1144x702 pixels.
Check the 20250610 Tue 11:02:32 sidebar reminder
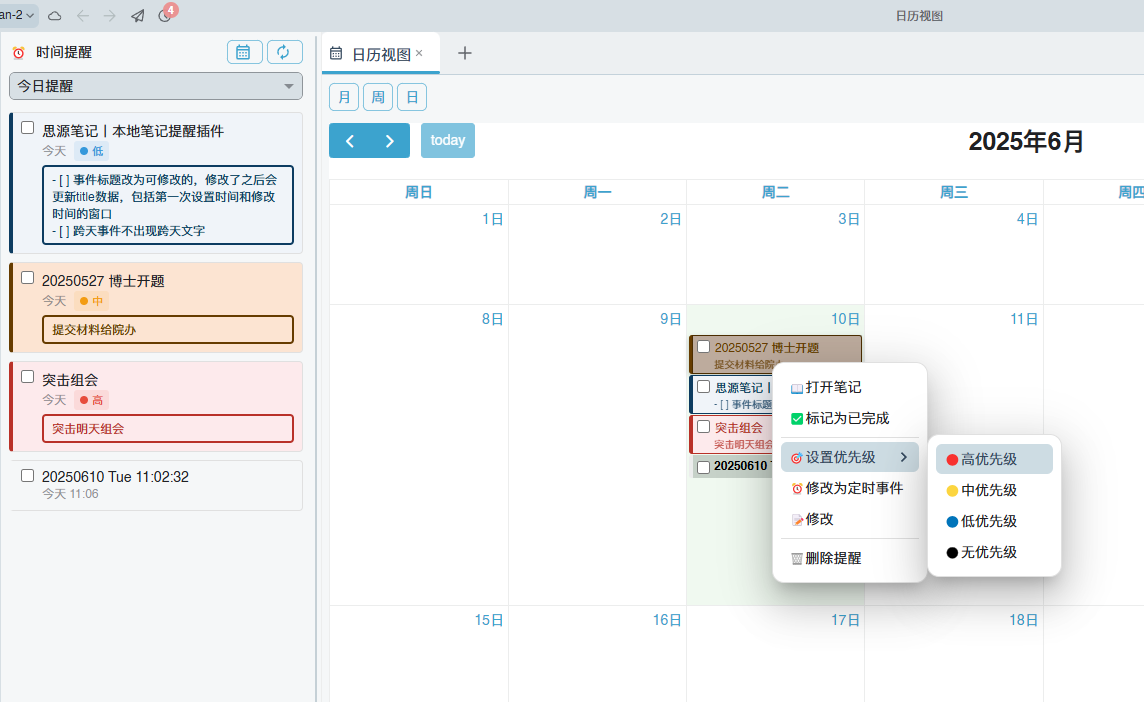(x=28, y=476)
